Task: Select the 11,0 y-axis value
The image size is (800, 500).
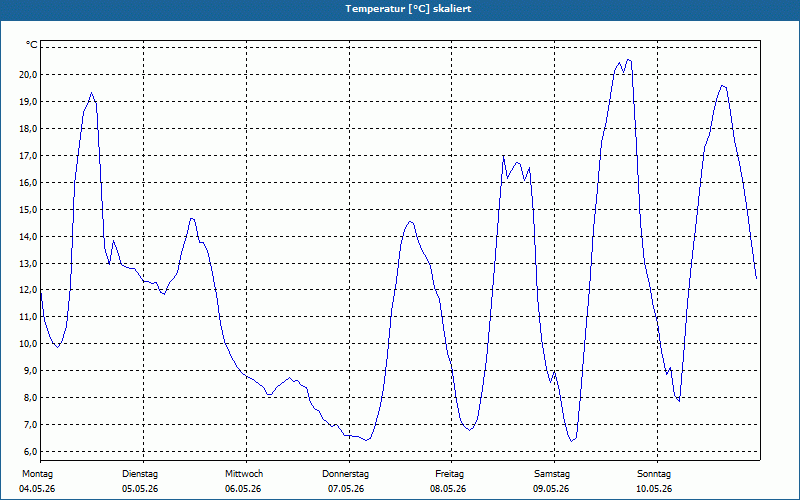Action: tap(29, 317)
